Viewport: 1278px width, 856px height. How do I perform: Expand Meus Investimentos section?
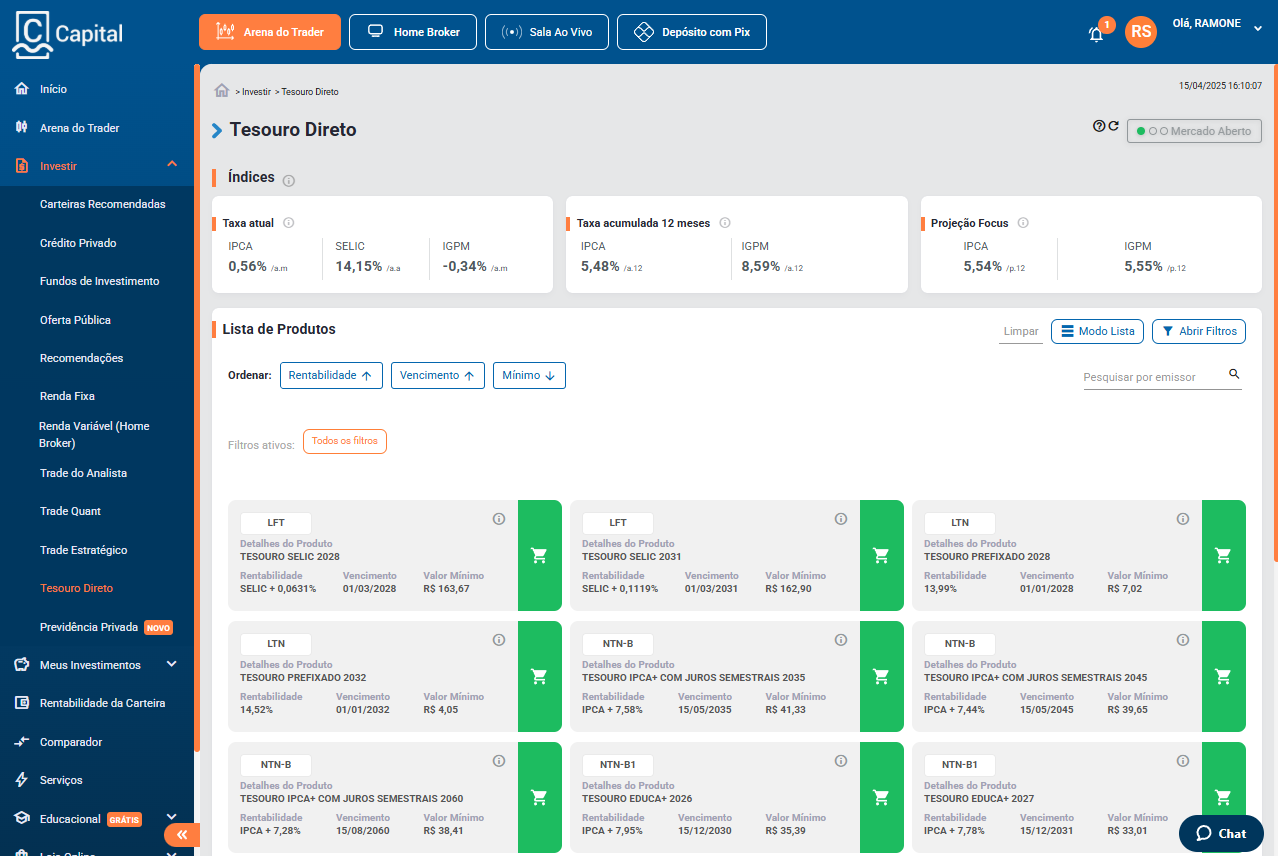[171, 664]
